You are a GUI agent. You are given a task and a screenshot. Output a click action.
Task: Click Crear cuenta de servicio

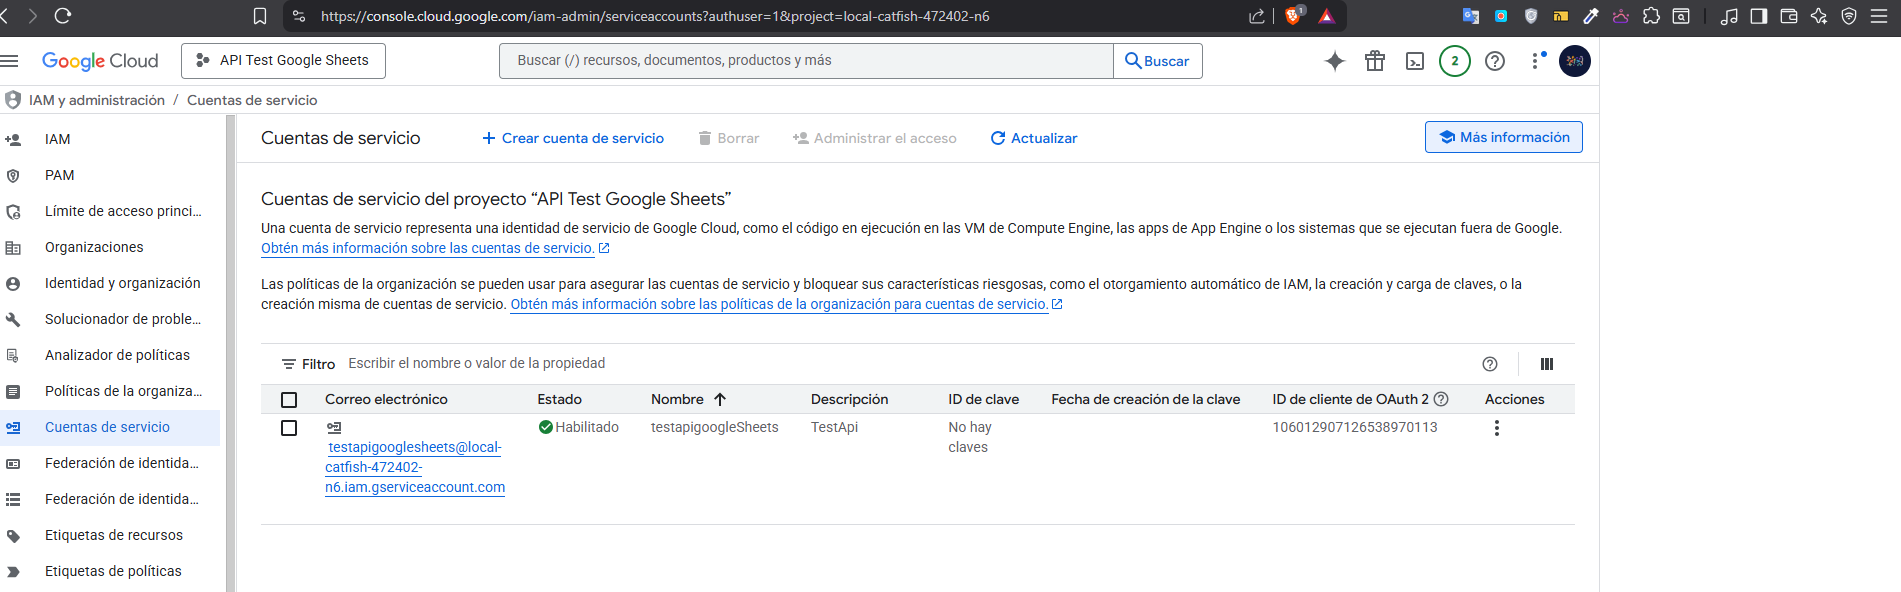573,138
